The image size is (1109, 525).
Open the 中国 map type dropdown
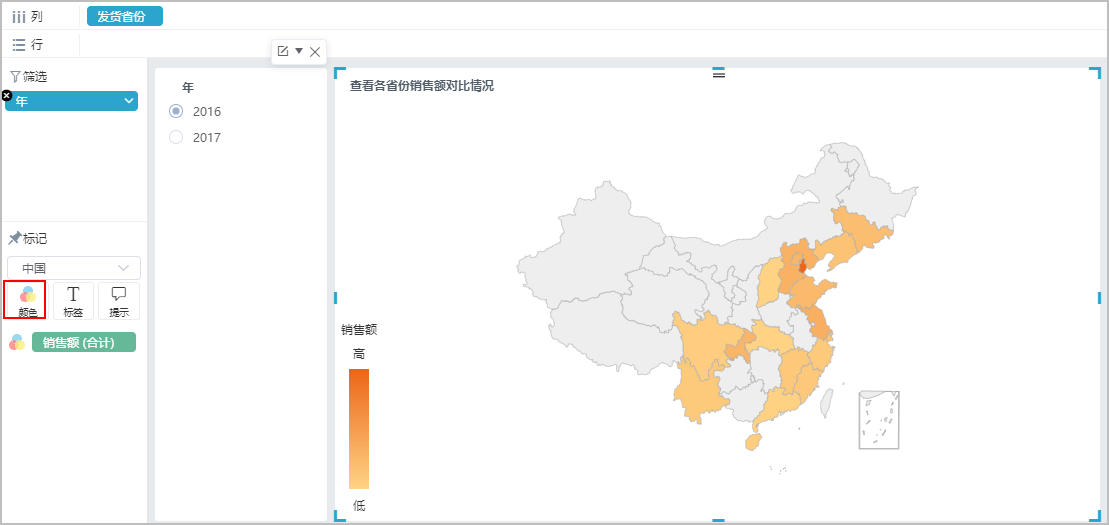[74, 268]
